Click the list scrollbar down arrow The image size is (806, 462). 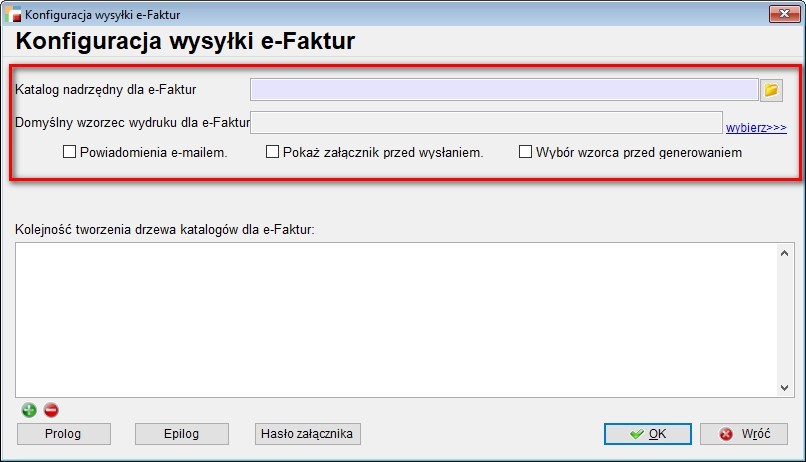tap(784, 388)
